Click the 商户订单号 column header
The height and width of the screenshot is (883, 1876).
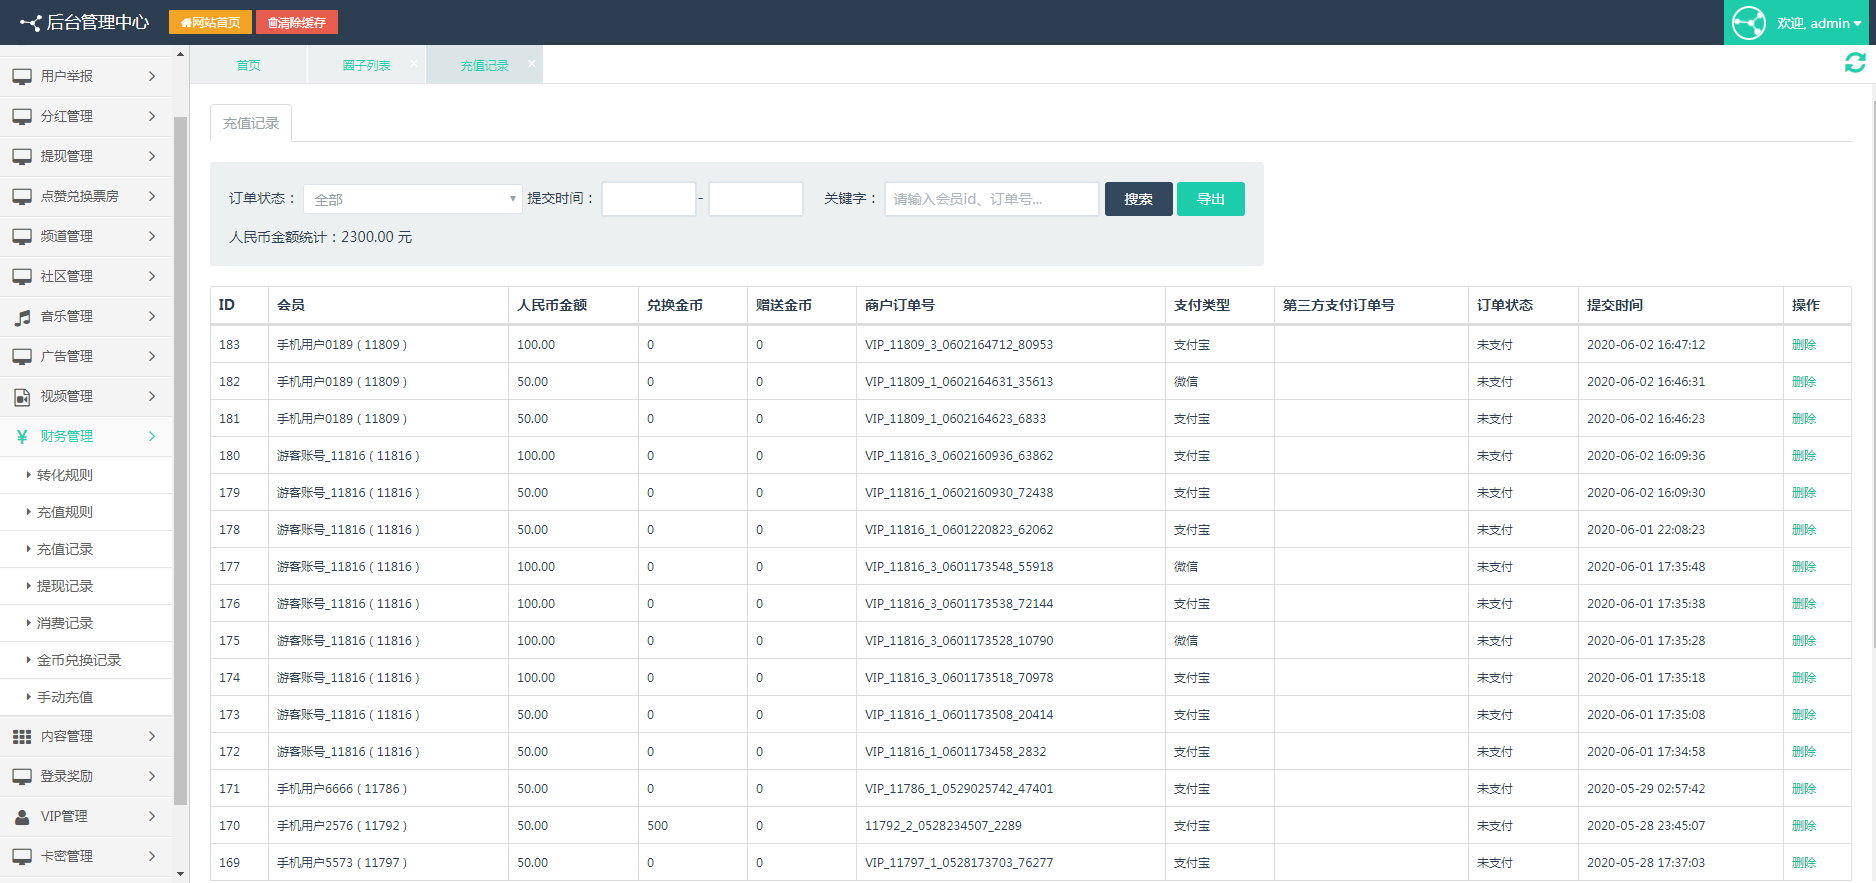(x=900, y=305)
